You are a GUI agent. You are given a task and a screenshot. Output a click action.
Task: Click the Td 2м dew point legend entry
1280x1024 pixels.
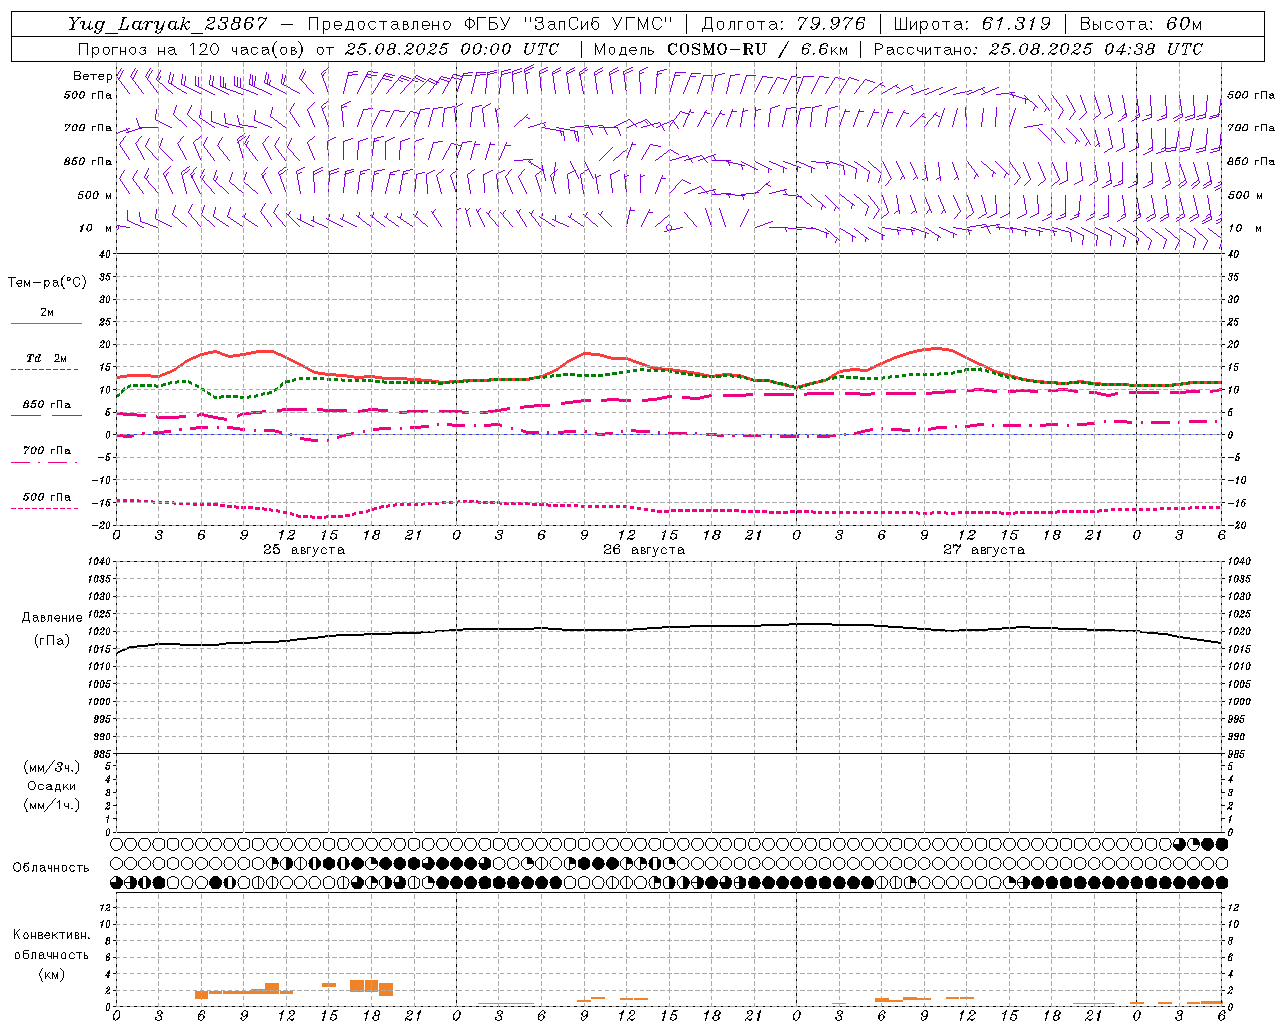tap(47, 358)
